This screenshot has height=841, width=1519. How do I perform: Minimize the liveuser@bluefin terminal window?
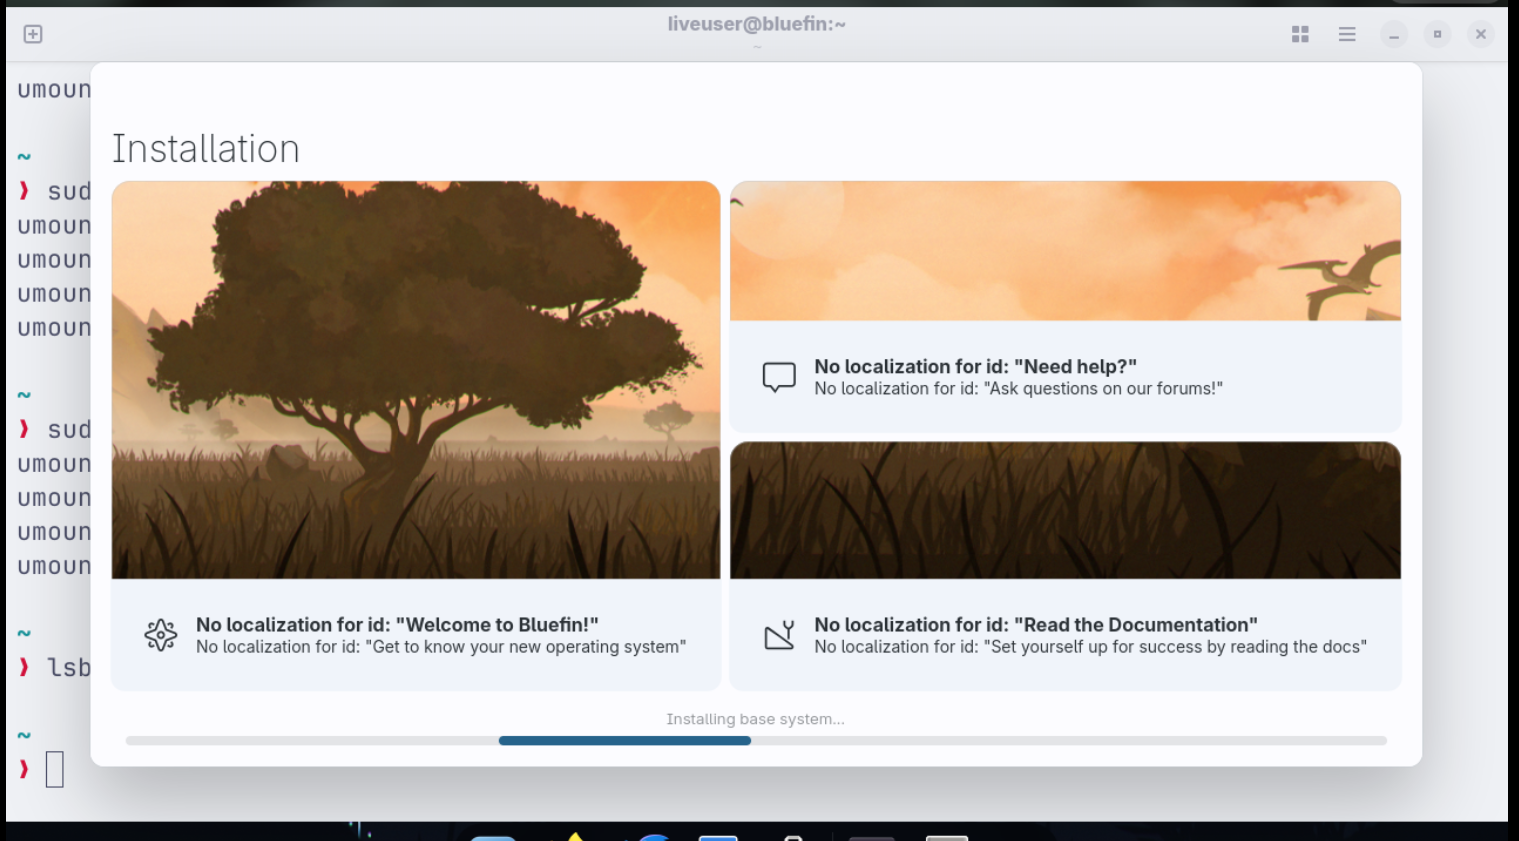tap(1393, 34)
